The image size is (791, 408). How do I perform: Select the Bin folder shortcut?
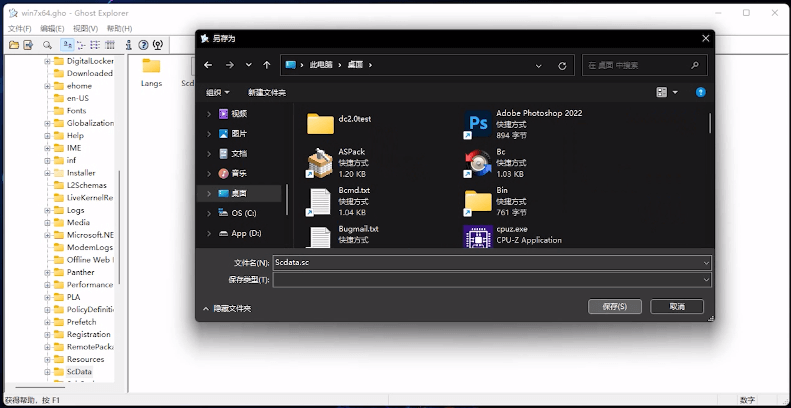coord(495,201)
